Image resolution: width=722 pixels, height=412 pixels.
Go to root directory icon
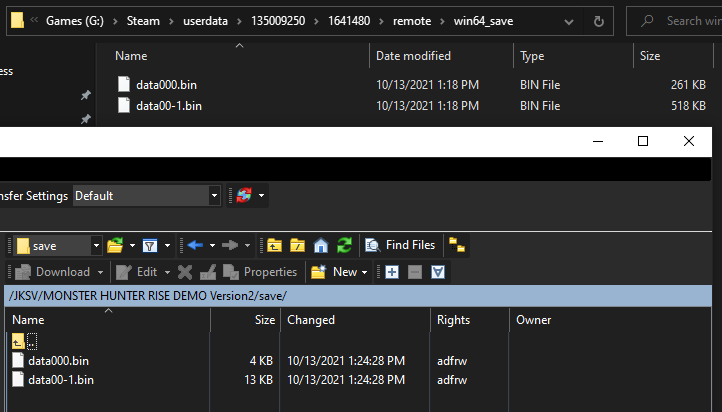[x=297, y=245]
